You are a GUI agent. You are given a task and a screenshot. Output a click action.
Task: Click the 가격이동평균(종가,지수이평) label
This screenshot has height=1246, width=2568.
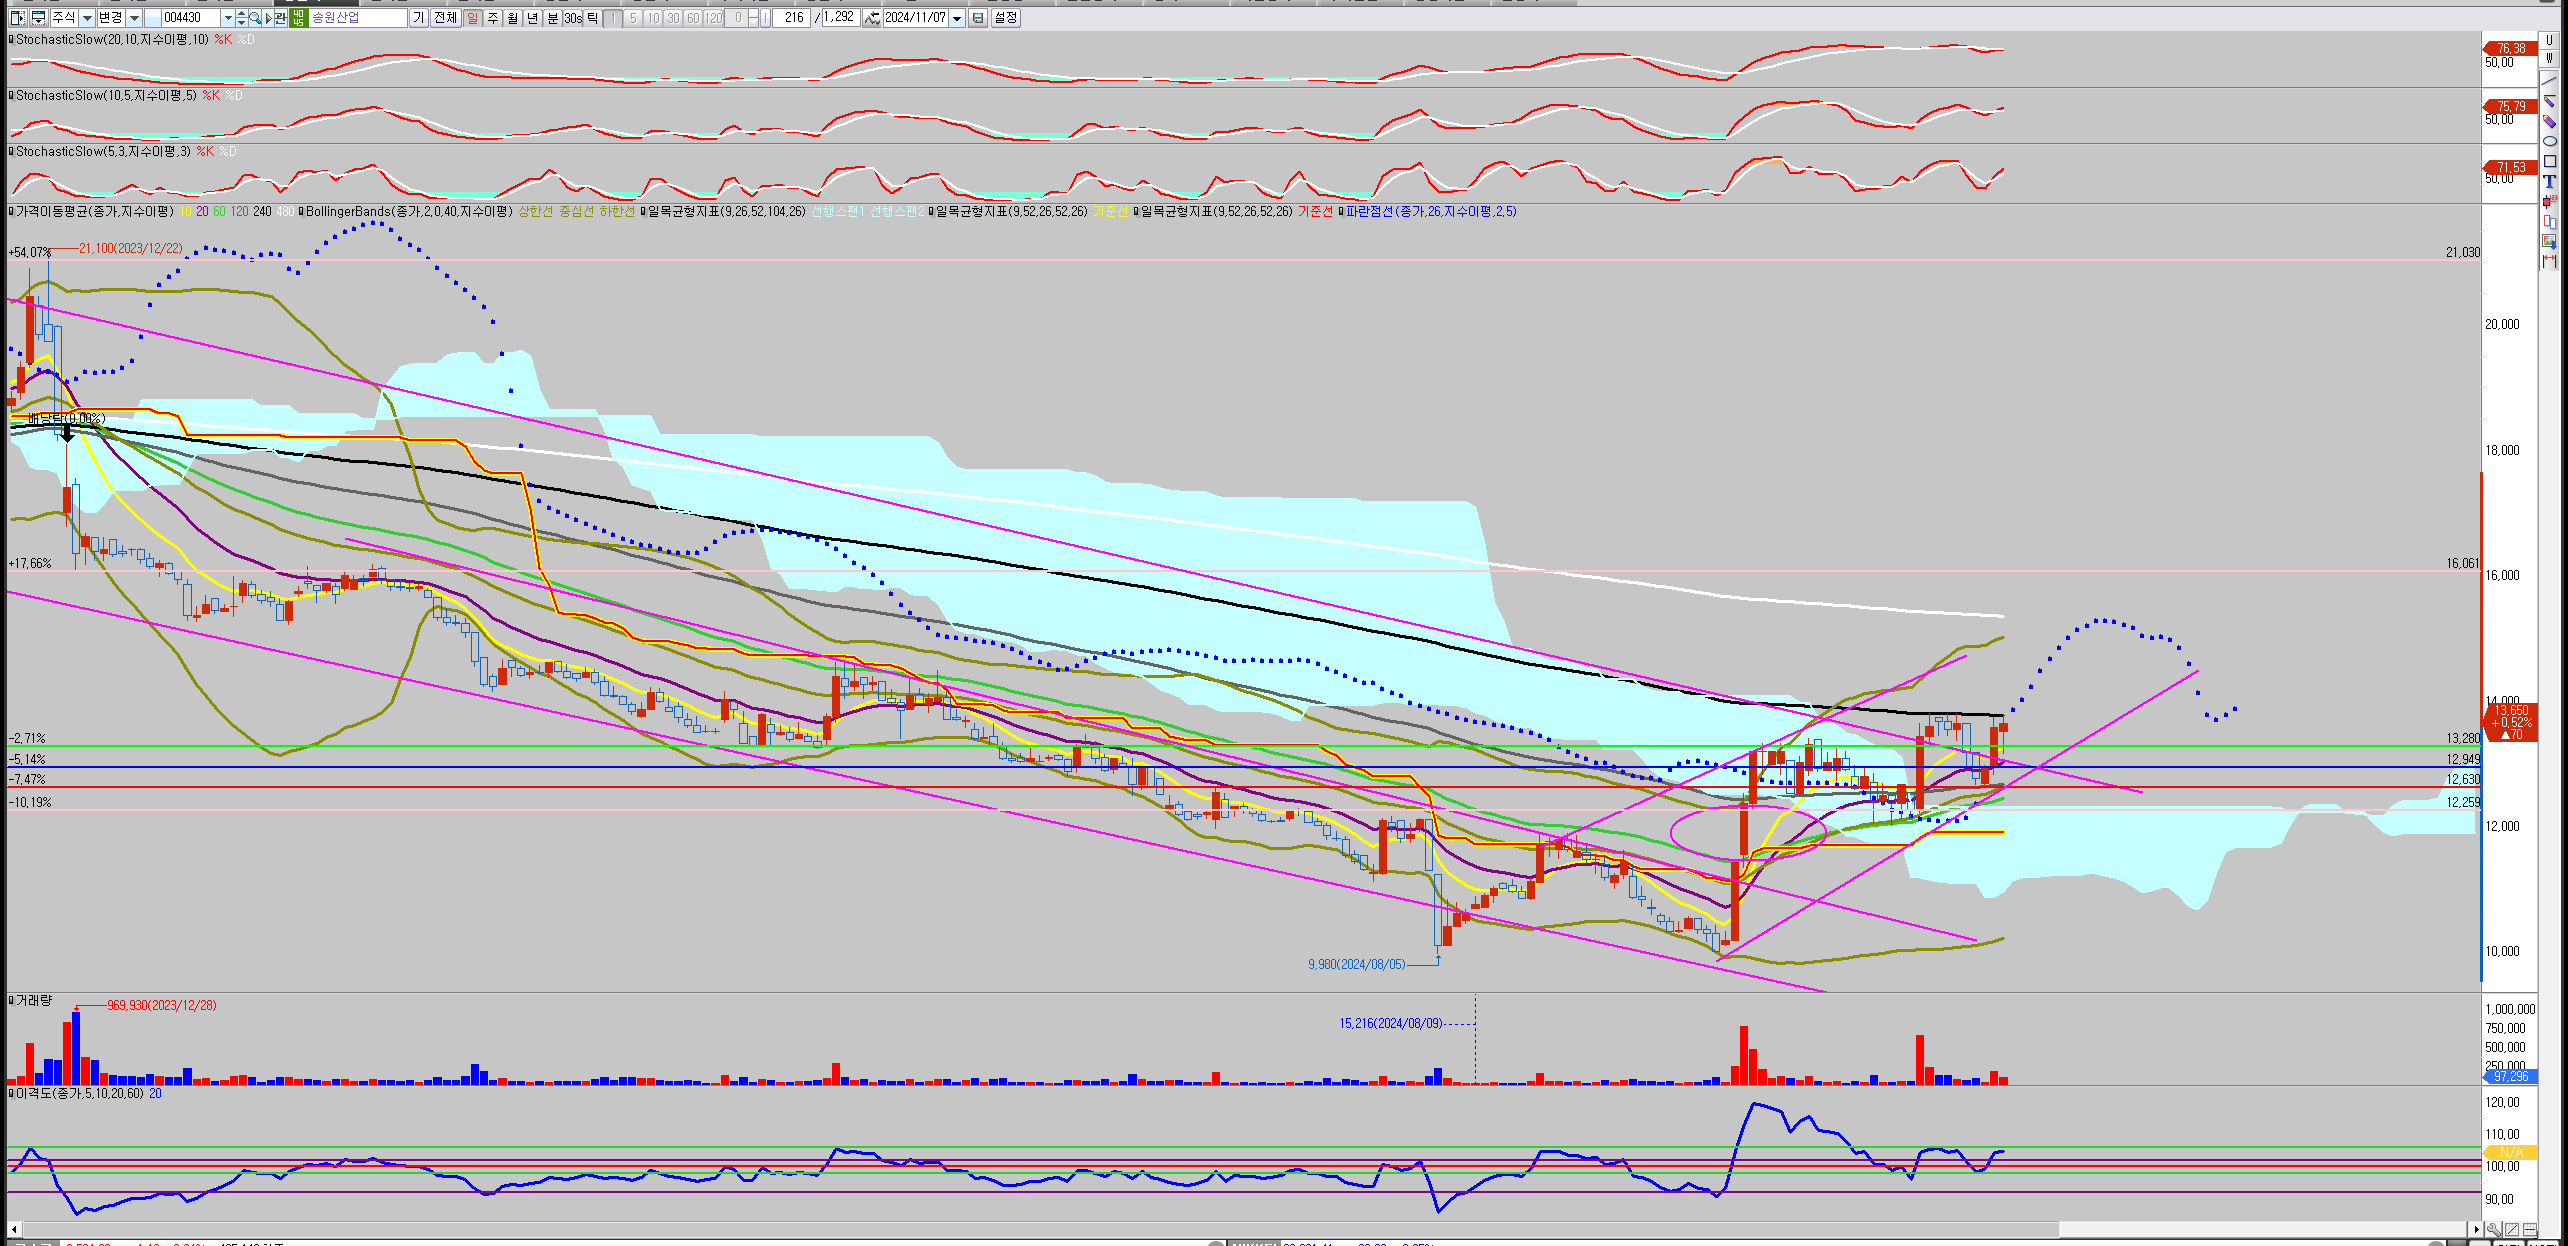pos(94,211)
